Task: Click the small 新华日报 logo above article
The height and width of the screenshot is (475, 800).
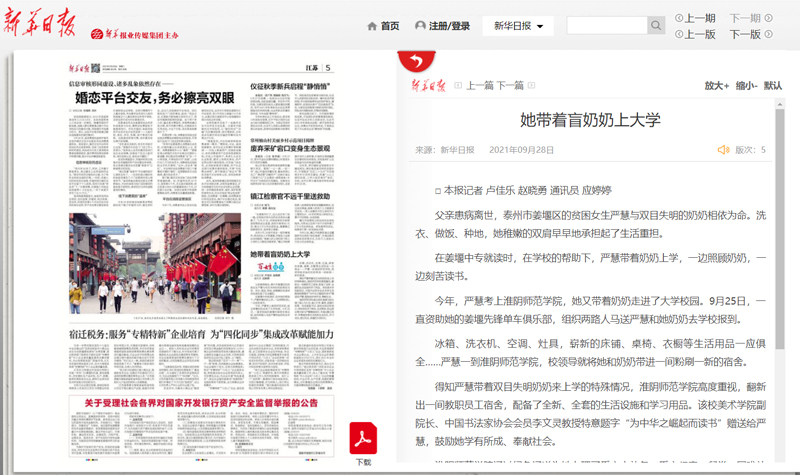Action: click(429, 86)
